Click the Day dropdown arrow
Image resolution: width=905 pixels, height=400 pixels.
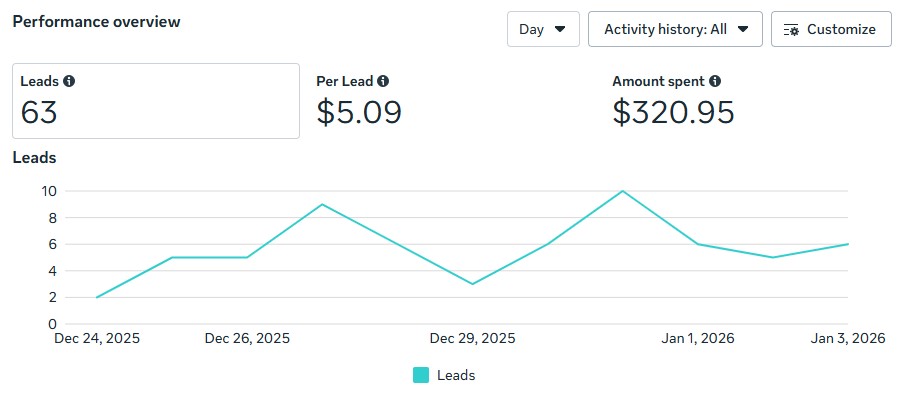[560, 29]
